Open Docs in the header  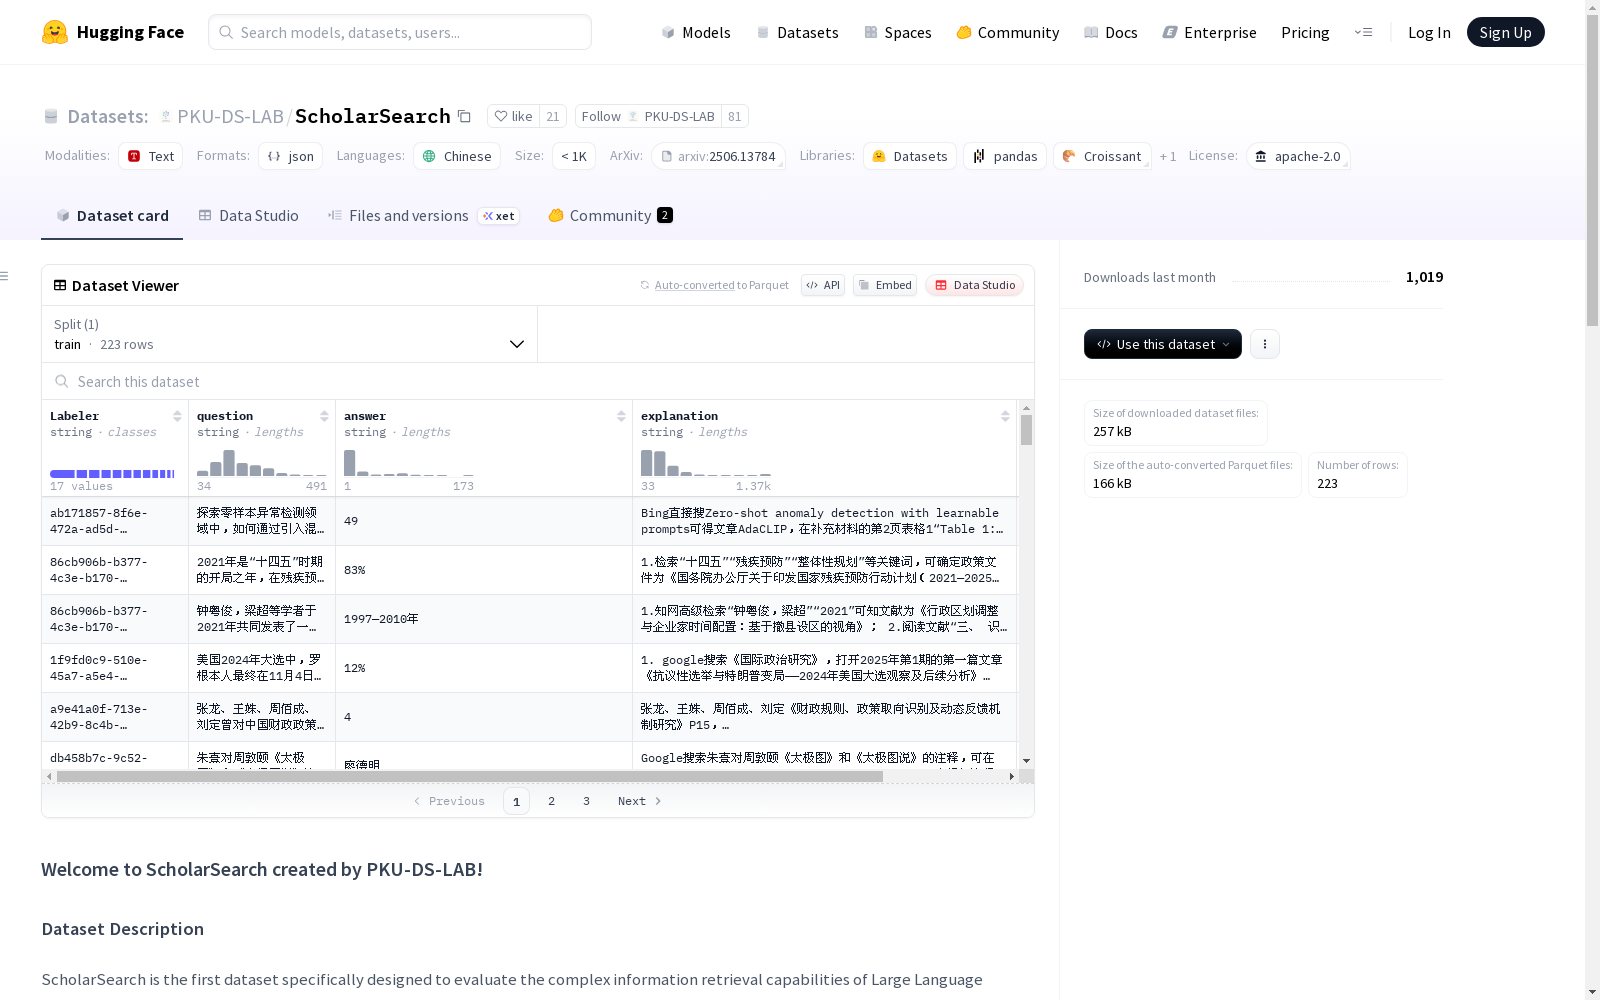tap(1111, 32)
